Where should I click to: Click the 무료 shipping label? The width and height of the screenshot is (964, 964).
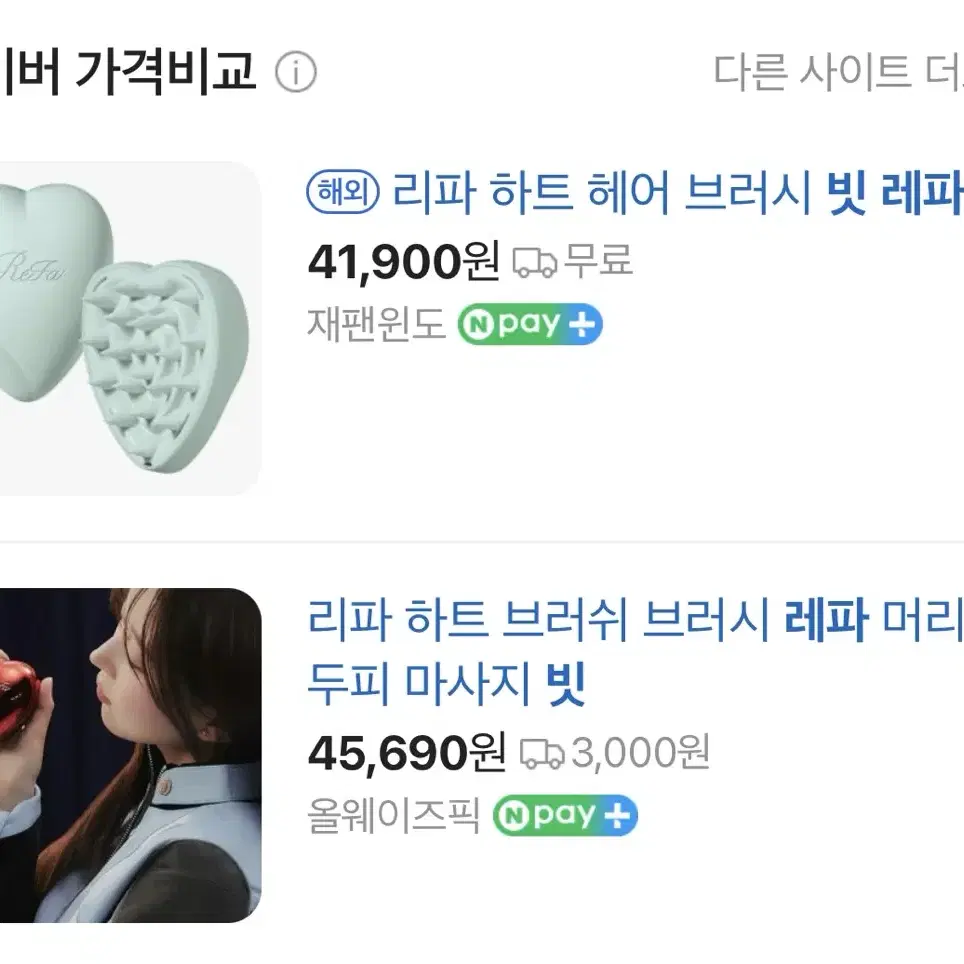[x=598, y=260]
